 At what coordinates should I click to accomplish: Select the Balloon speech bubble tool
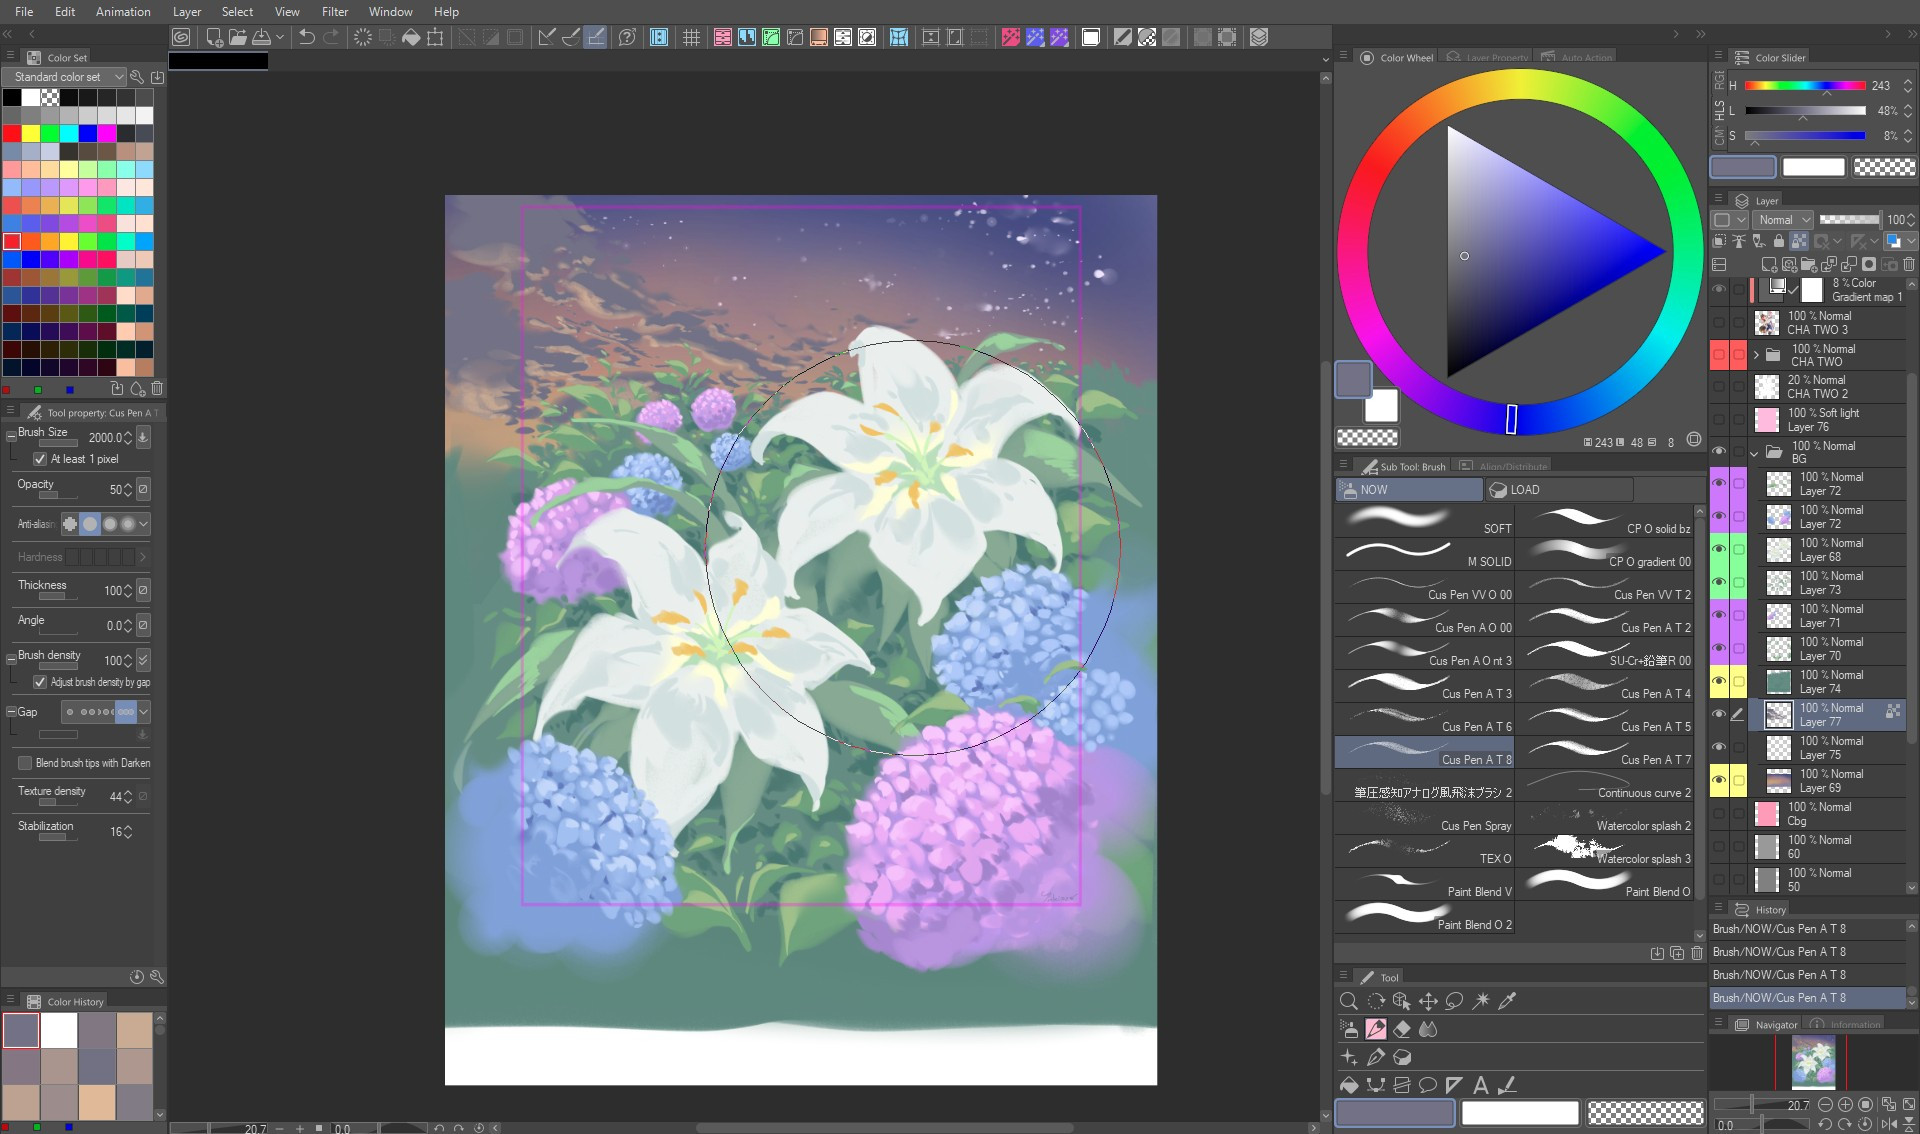click(1428, 1085)
